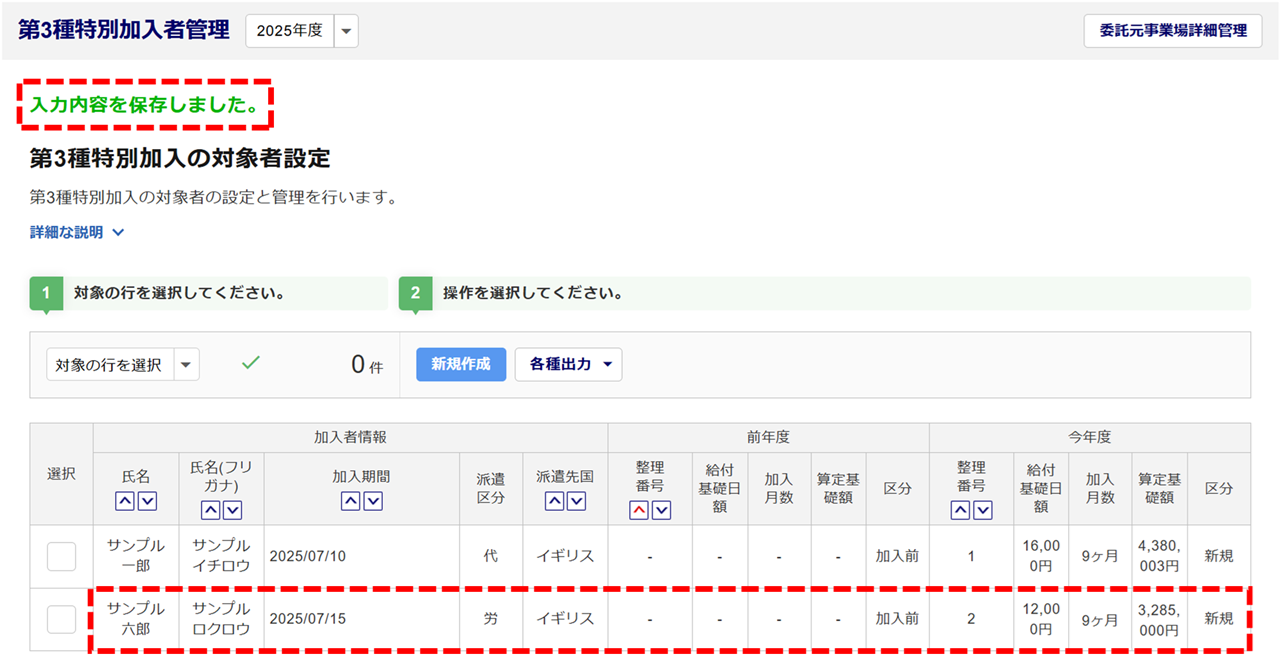Sort 派遣先国 column descending arrow
This screenshot has width=1280, height=668.
tap(576, 501)
